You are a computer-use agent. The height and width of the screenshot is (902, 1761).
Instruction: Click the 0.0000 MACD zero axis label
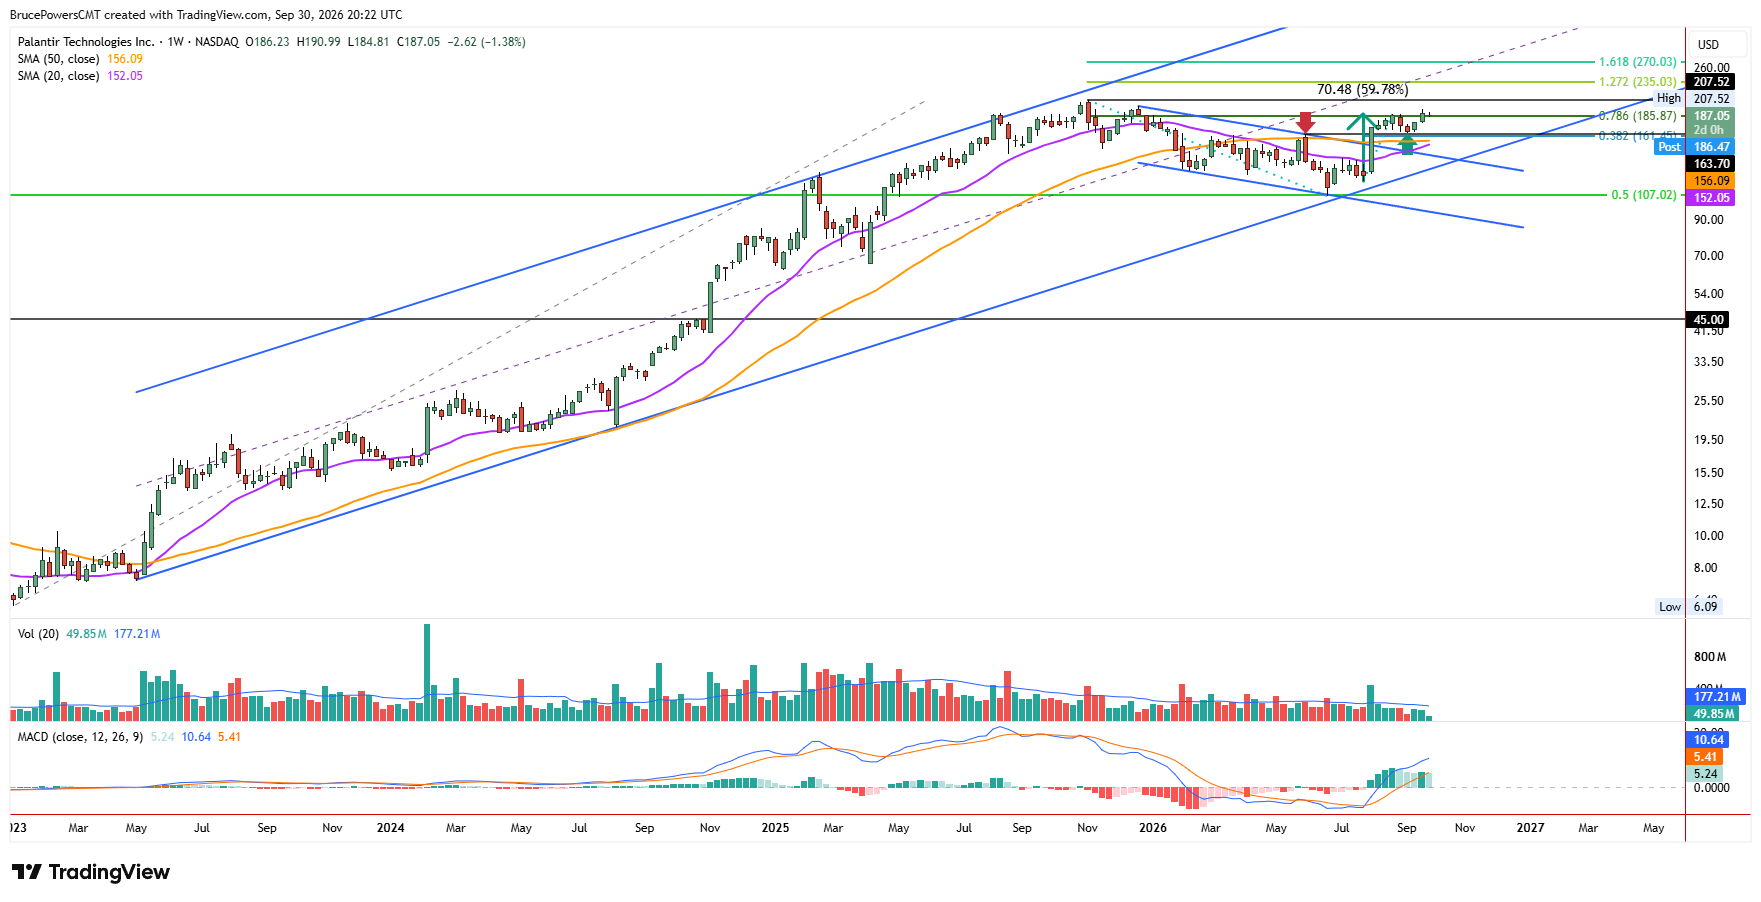[1711, 788]
